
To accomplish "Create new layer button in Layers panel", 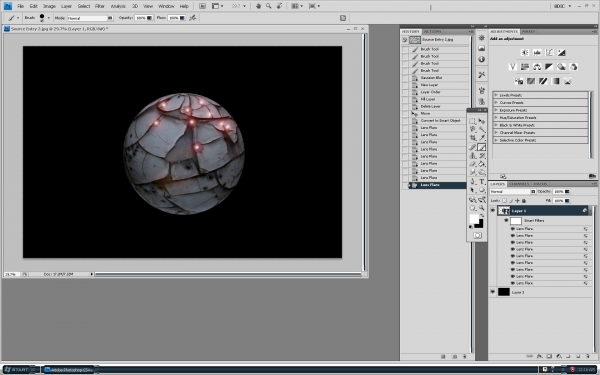I will pos(578,356).
